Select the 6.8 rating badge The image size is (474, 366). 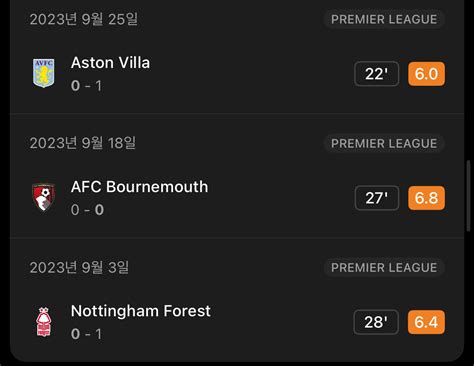tap(426, 198)
